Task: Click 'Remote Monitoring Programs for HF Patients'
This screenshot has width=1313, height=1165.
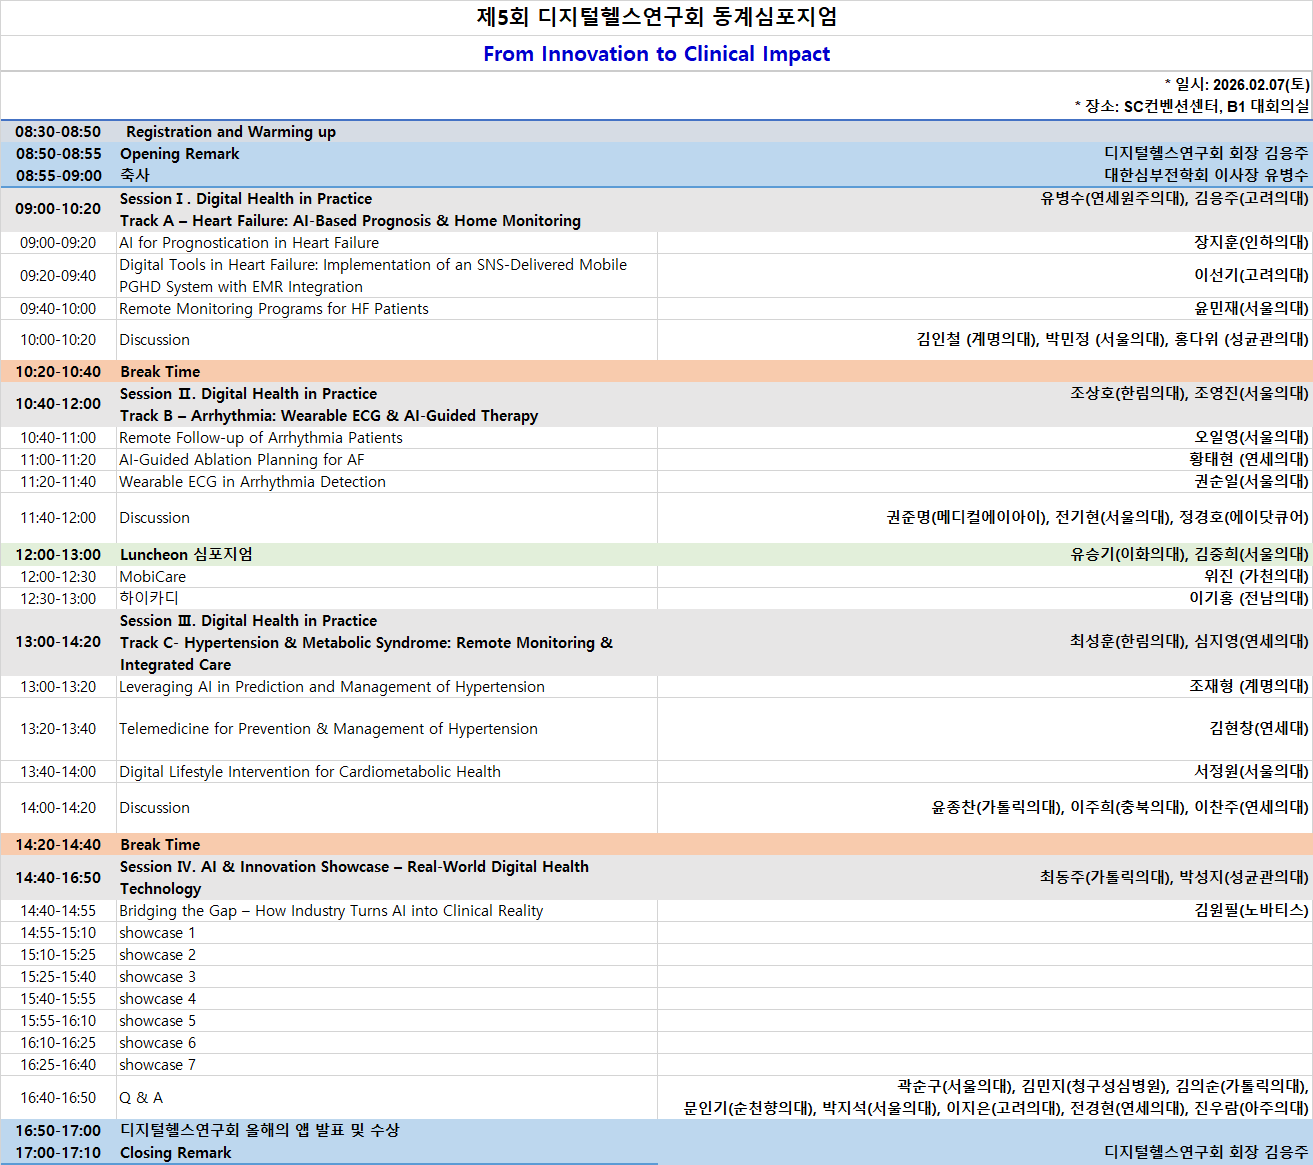Action: tap(274, 309)
